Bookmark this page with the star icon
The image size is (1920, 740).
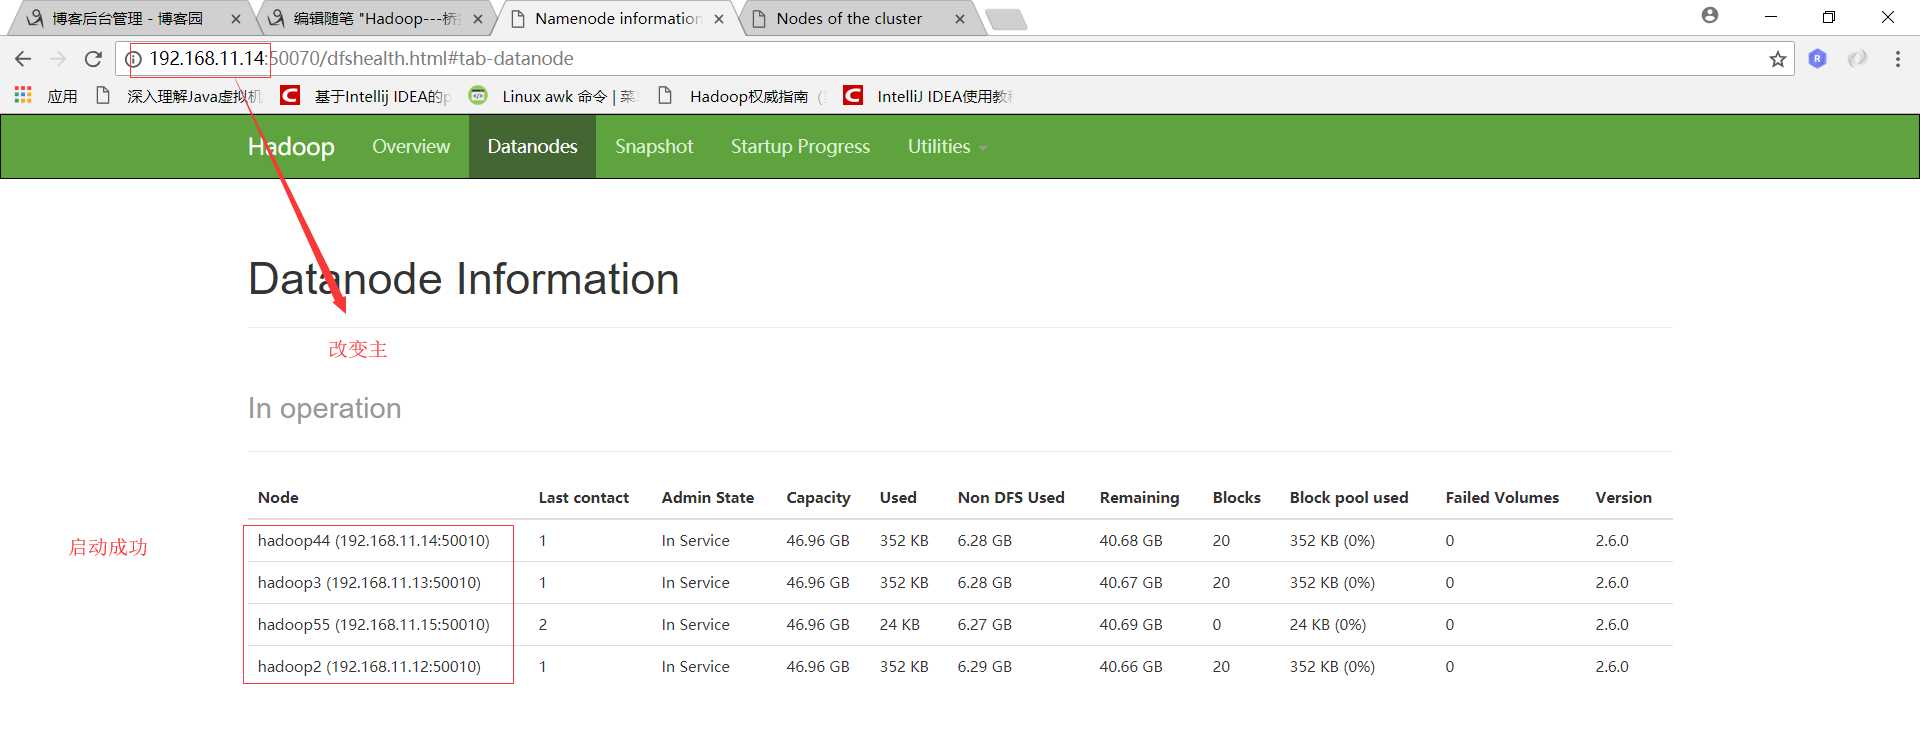1777,59
